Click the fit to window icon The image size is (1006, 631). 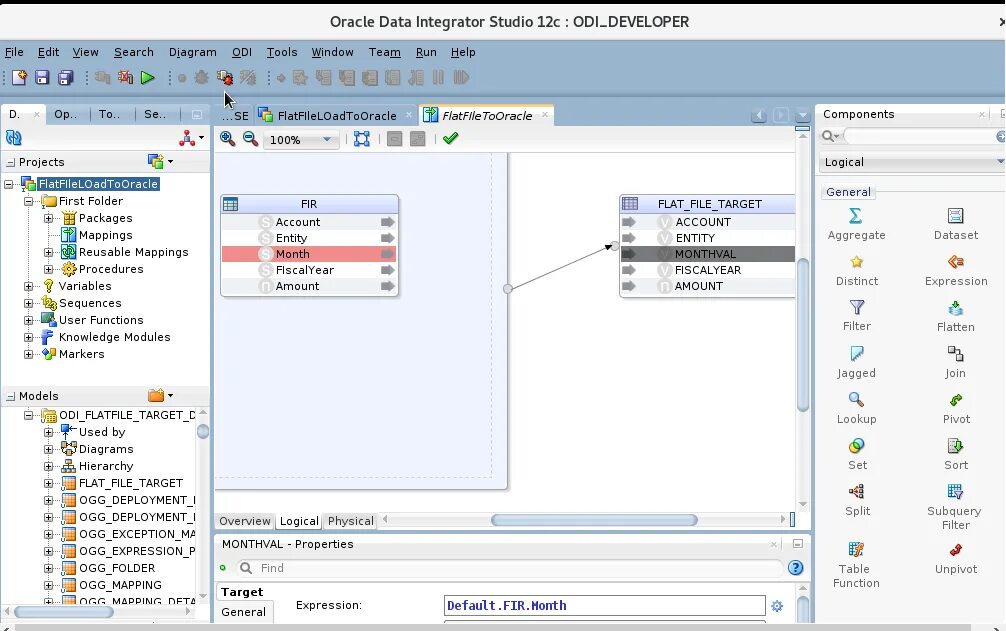click(362, 139)
